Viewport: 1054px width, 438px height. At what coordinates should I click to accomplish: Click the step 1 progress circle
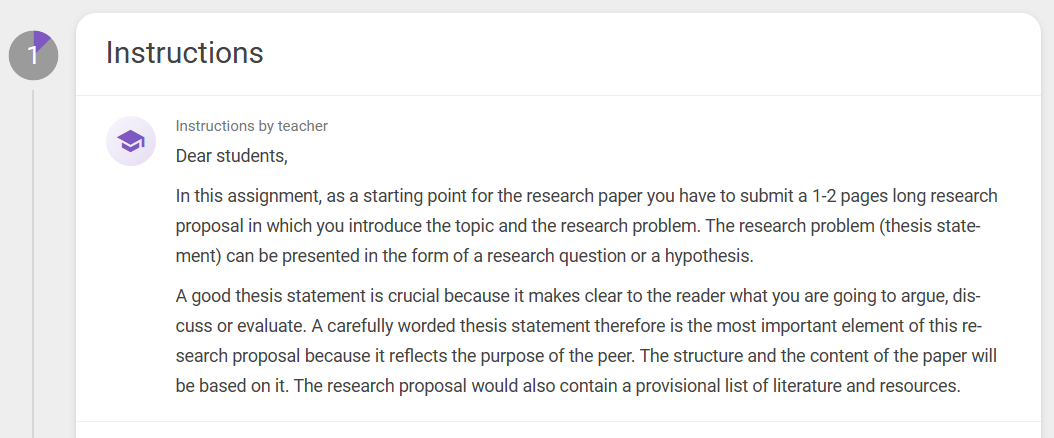[x=34, y=55]
